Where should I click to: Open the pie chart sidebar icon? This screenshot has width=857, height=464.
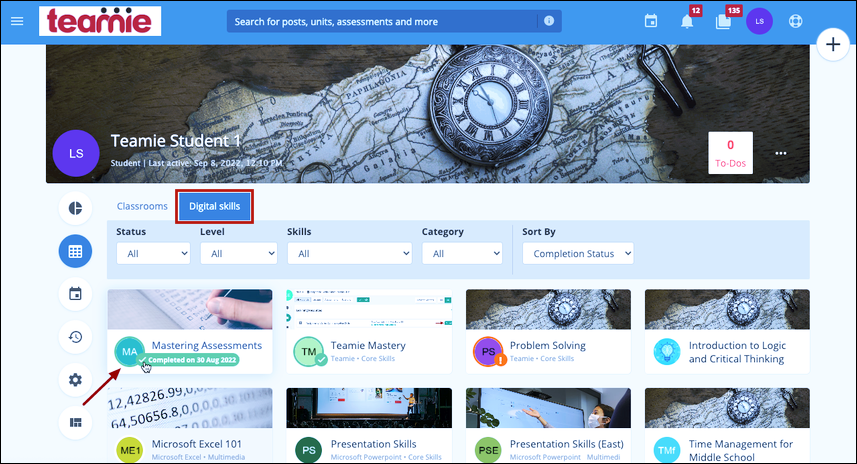point(75,208)
